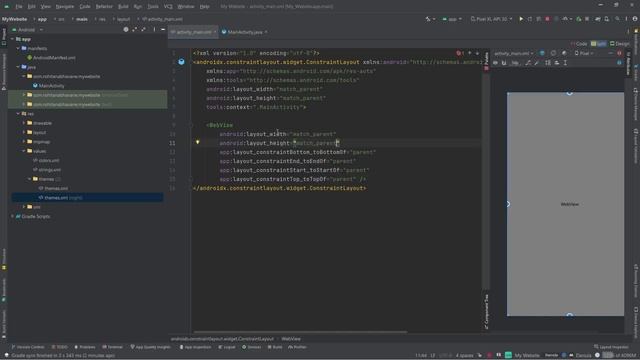Click the red error indicator in editor corner
Viewport: 640px width, 360px height.
(460, 53)
